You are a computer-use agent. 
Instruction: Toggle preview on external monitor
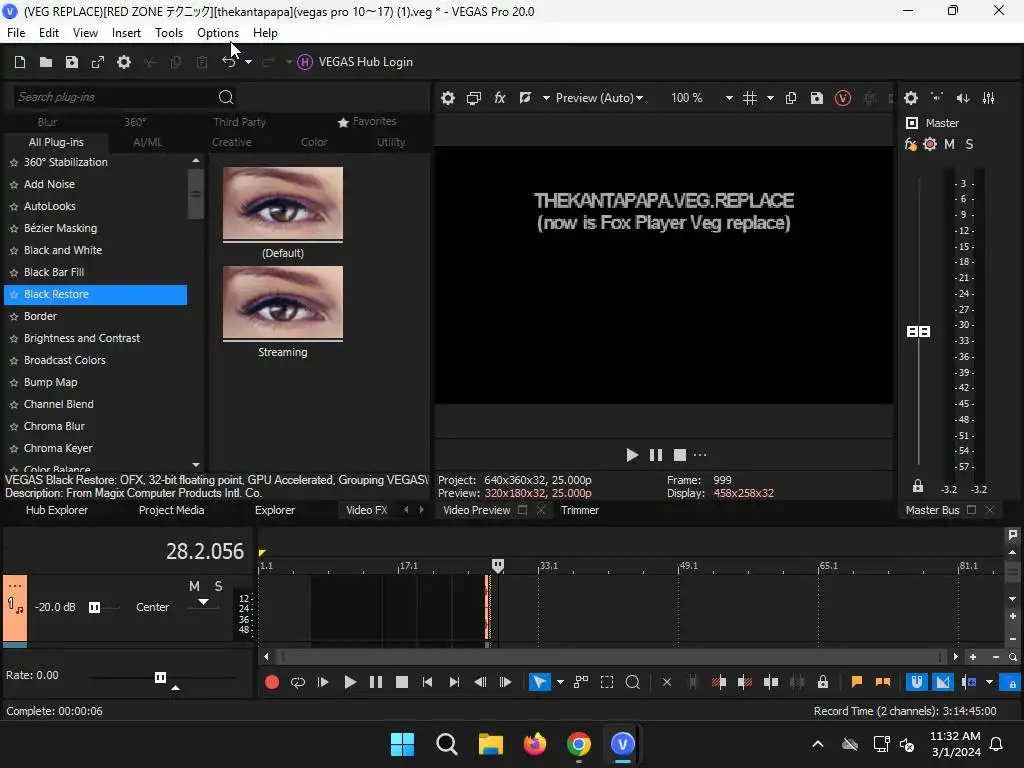pyautogui.click(x=473, y=98)
